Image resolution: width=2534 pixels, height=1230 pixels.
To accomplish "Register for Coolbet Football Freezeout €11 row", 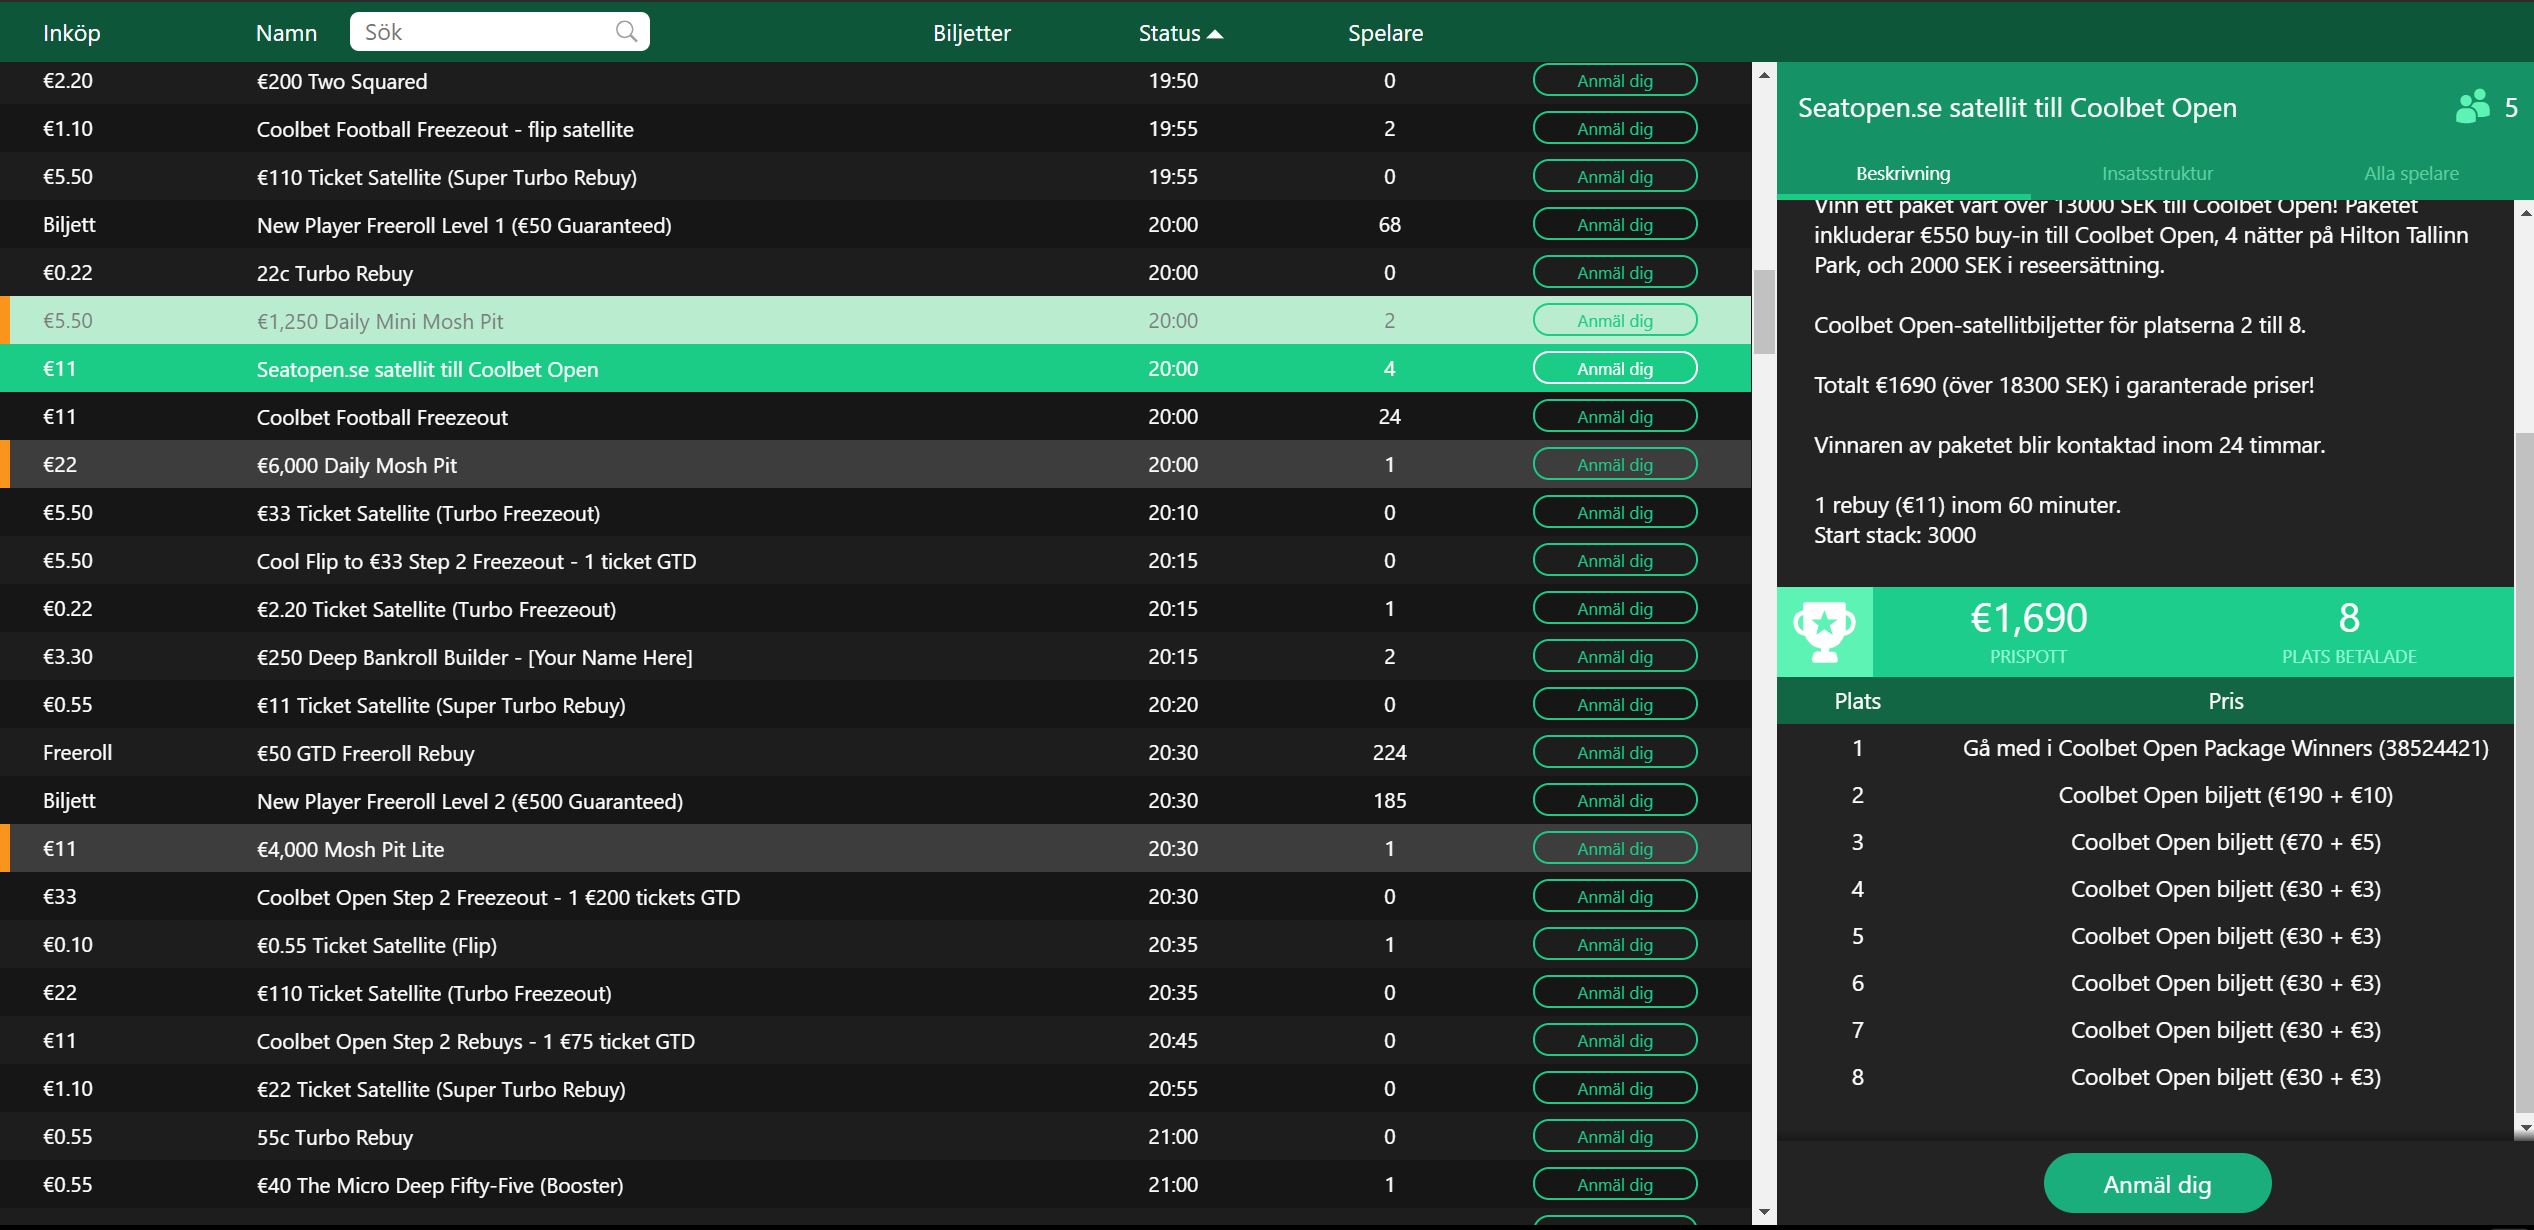I will coord(1614,417).
